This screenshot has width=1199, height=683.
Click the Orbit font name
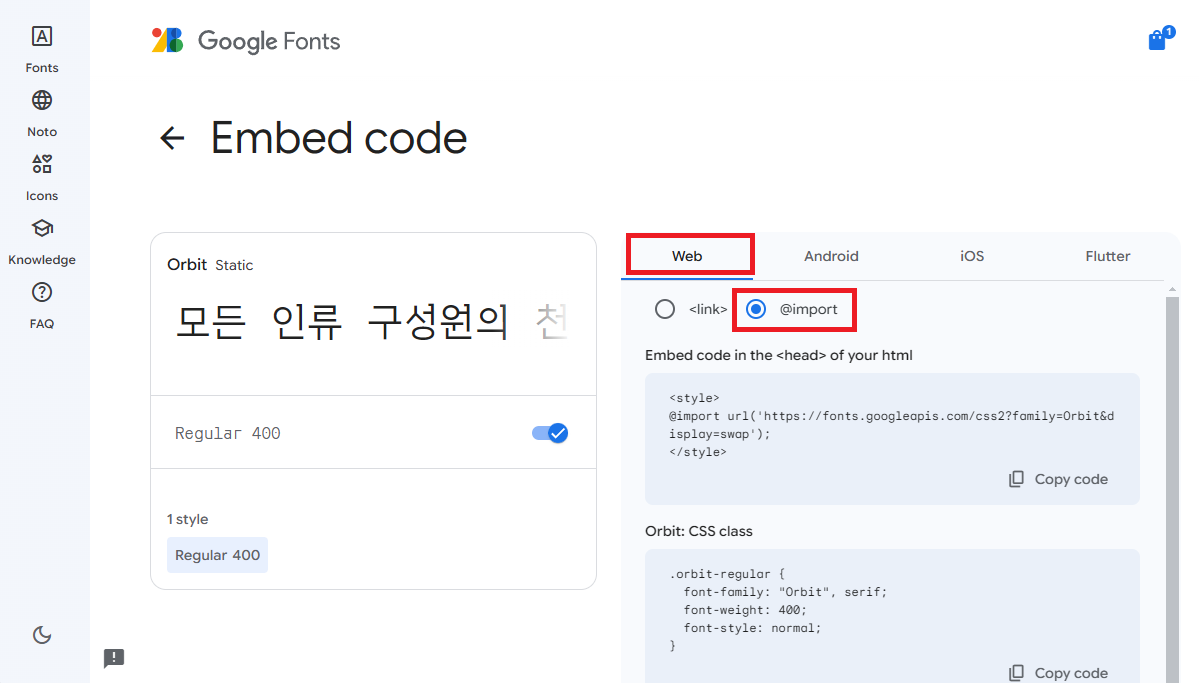(187, 265)
